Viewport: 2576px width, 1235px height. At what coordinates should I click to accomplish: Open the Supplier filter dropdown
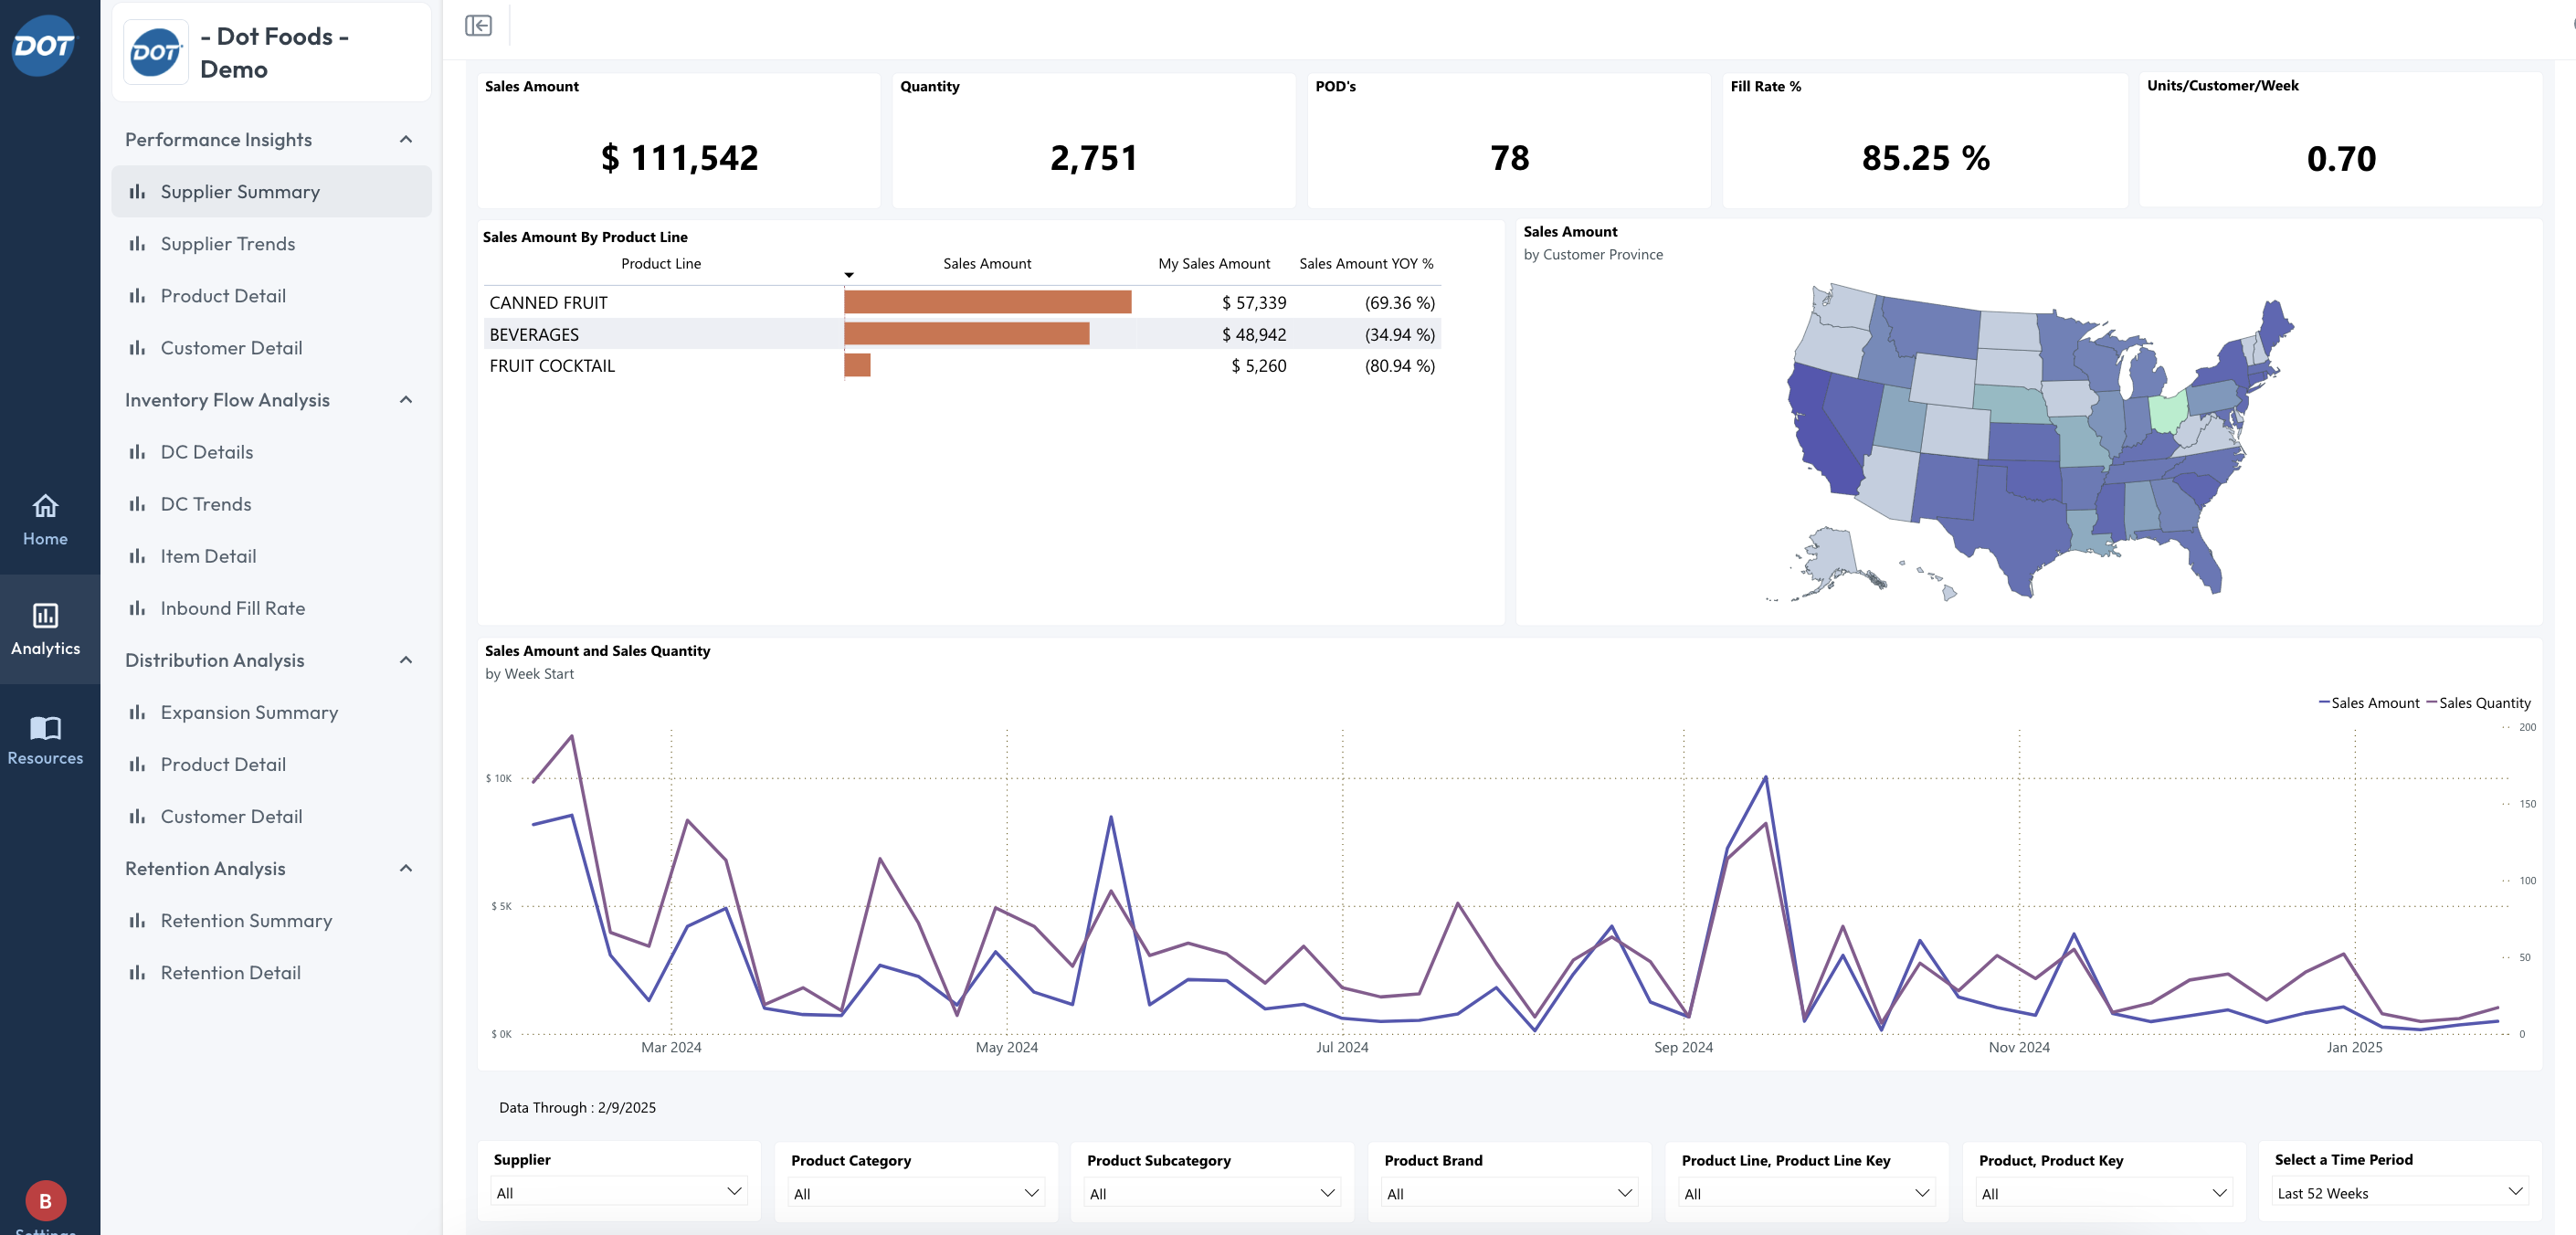(x=619, y=1192)
